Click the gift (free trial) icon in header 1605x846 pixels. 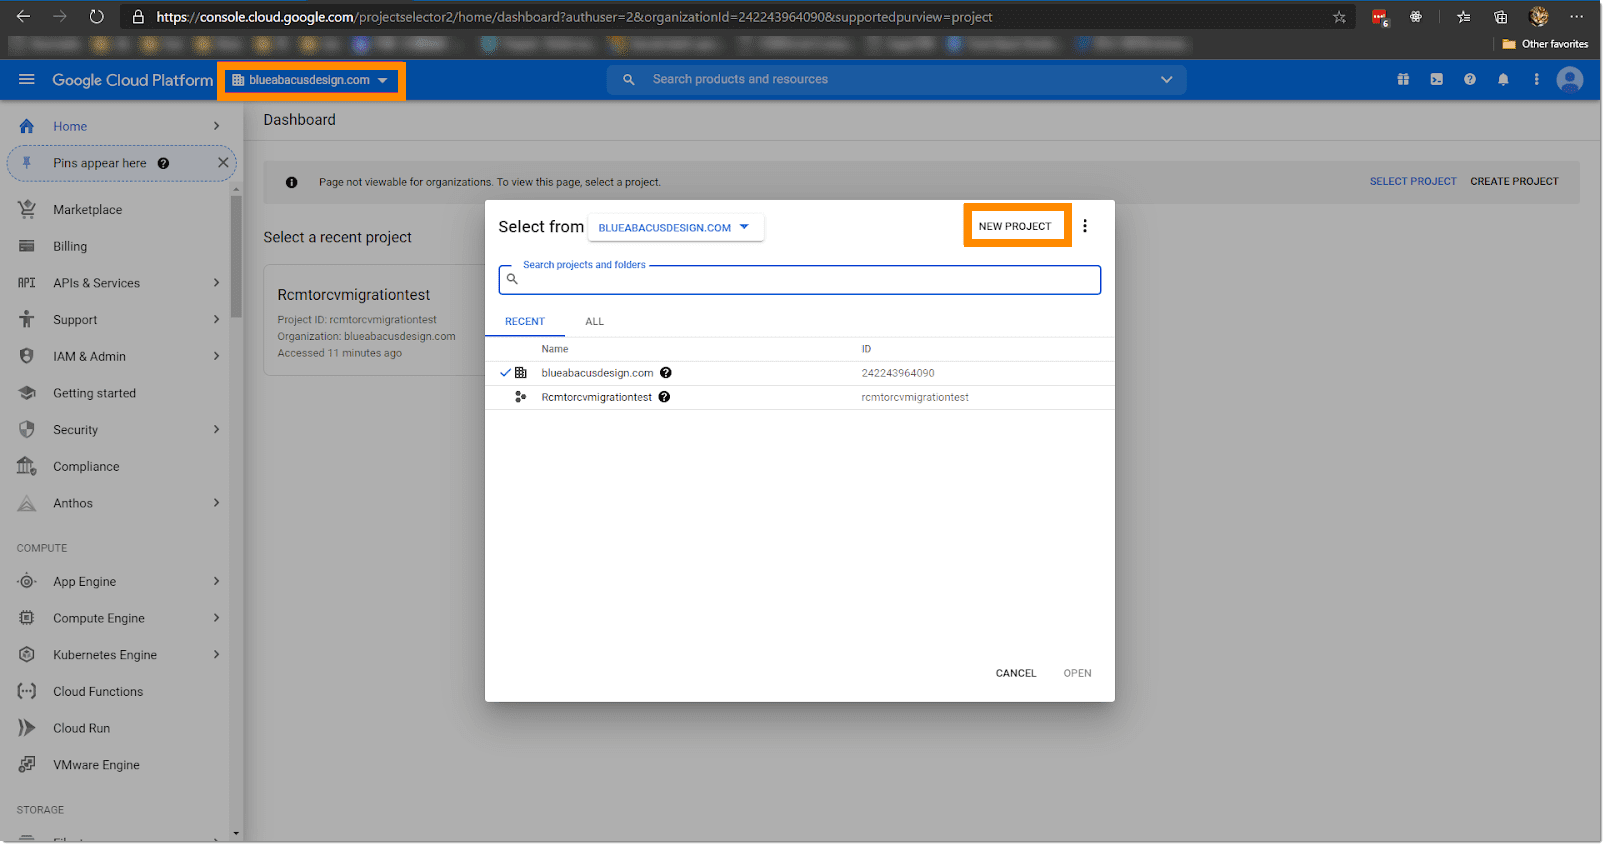[1403, 80]
